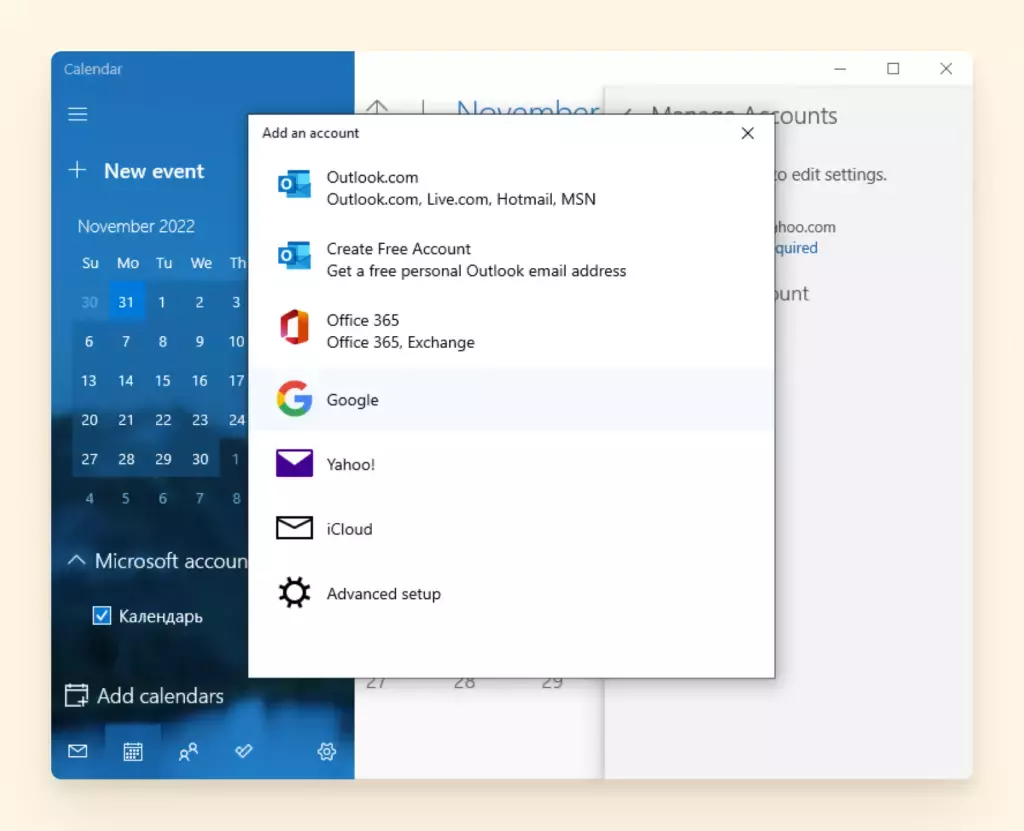
Task: Click the Office 365 logo icon
Action: [295, 327]
